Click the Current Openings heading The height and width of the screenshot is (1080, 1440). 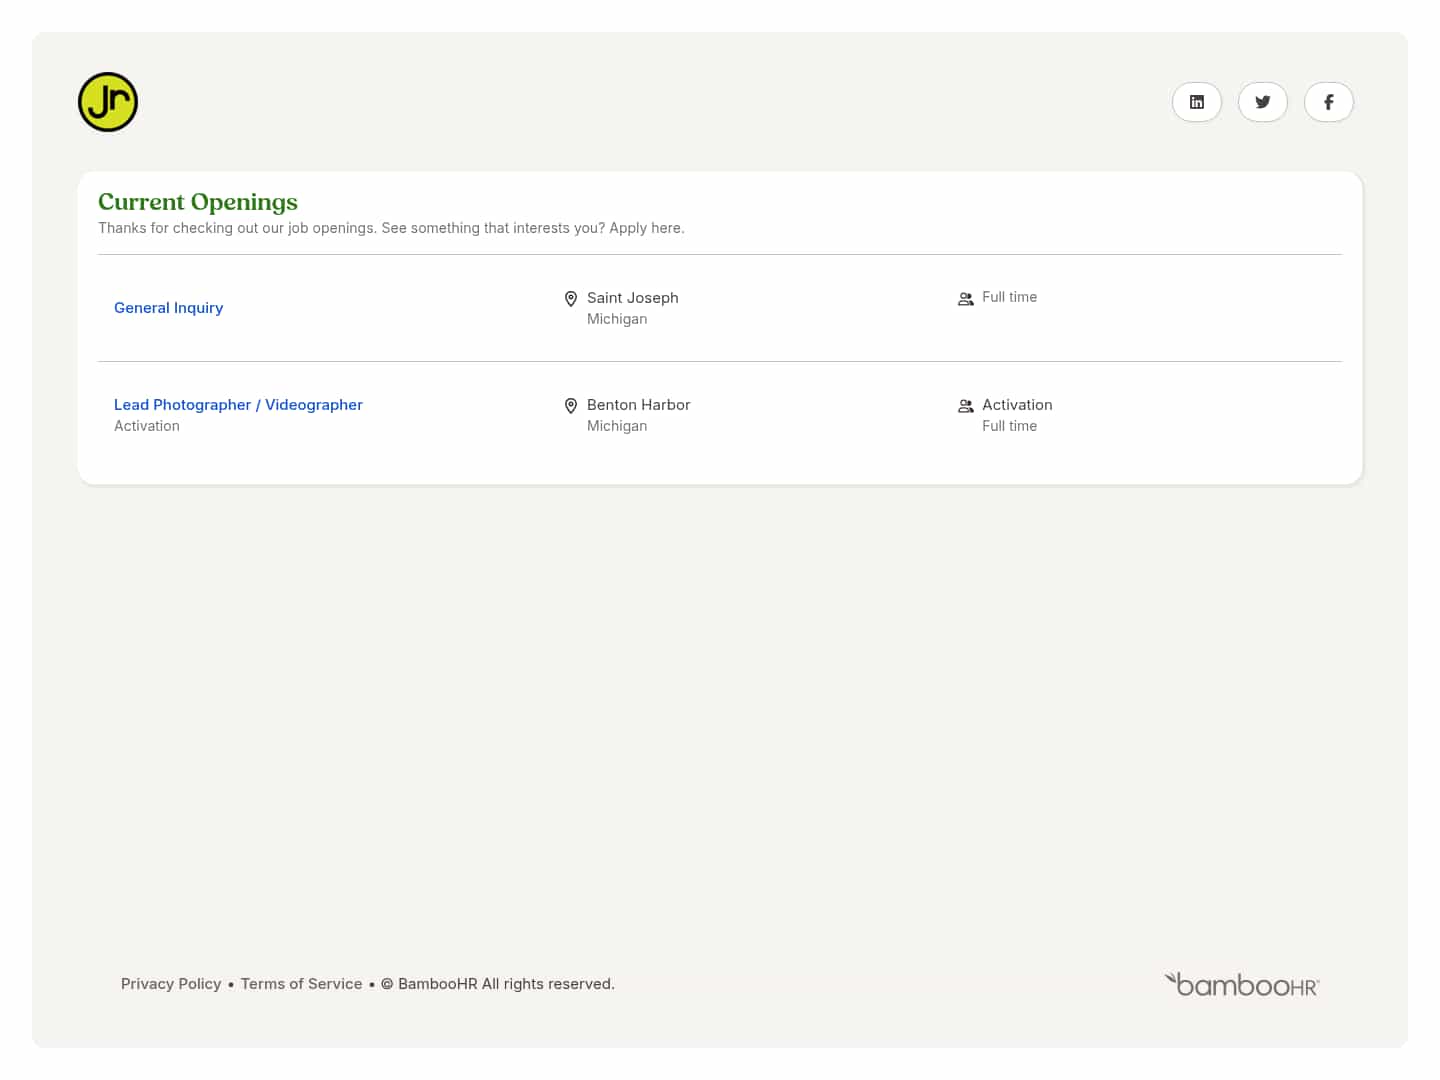click(198, 202)
